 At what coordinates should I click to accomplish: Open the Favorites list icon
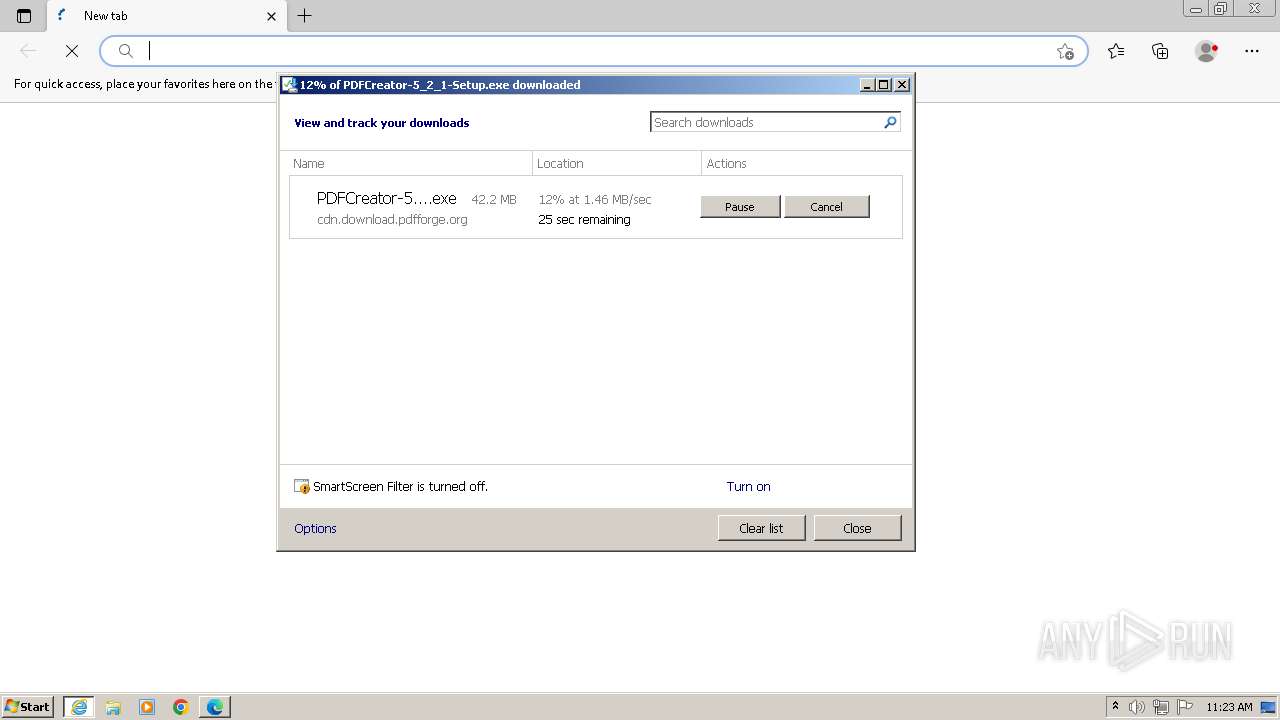(1116, 51)
